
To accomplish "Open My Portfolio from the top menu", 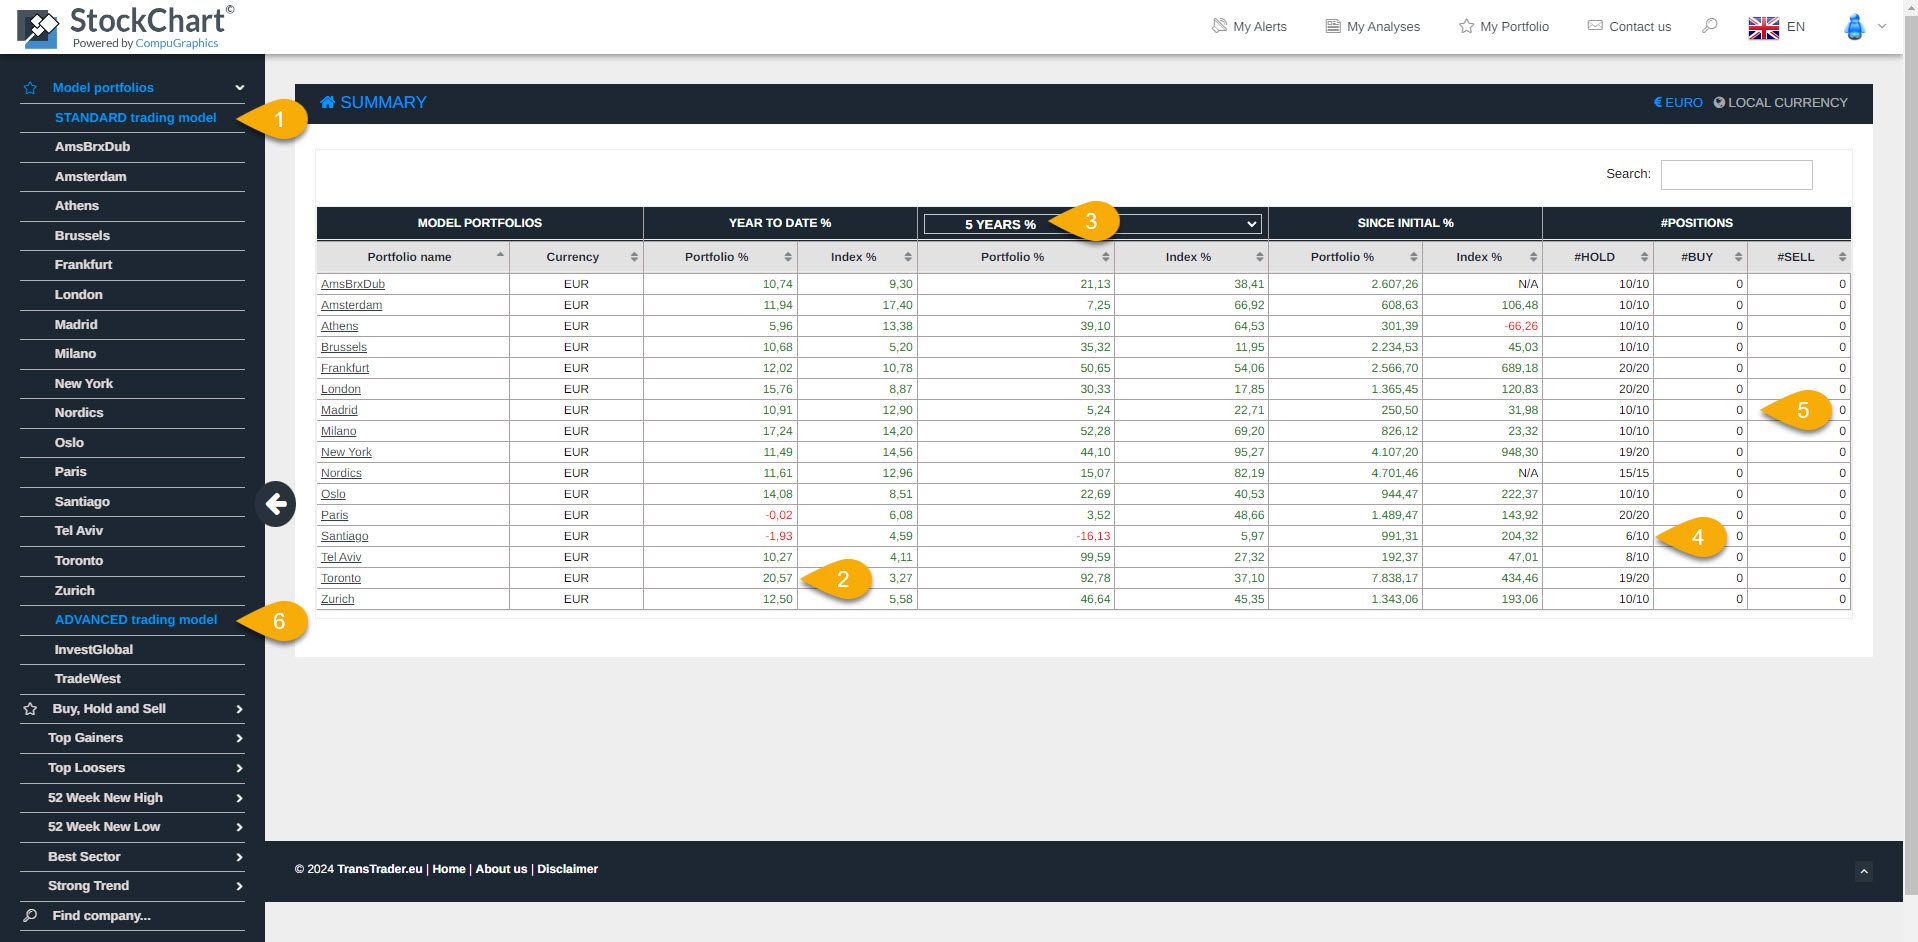I will point(1503,27).
